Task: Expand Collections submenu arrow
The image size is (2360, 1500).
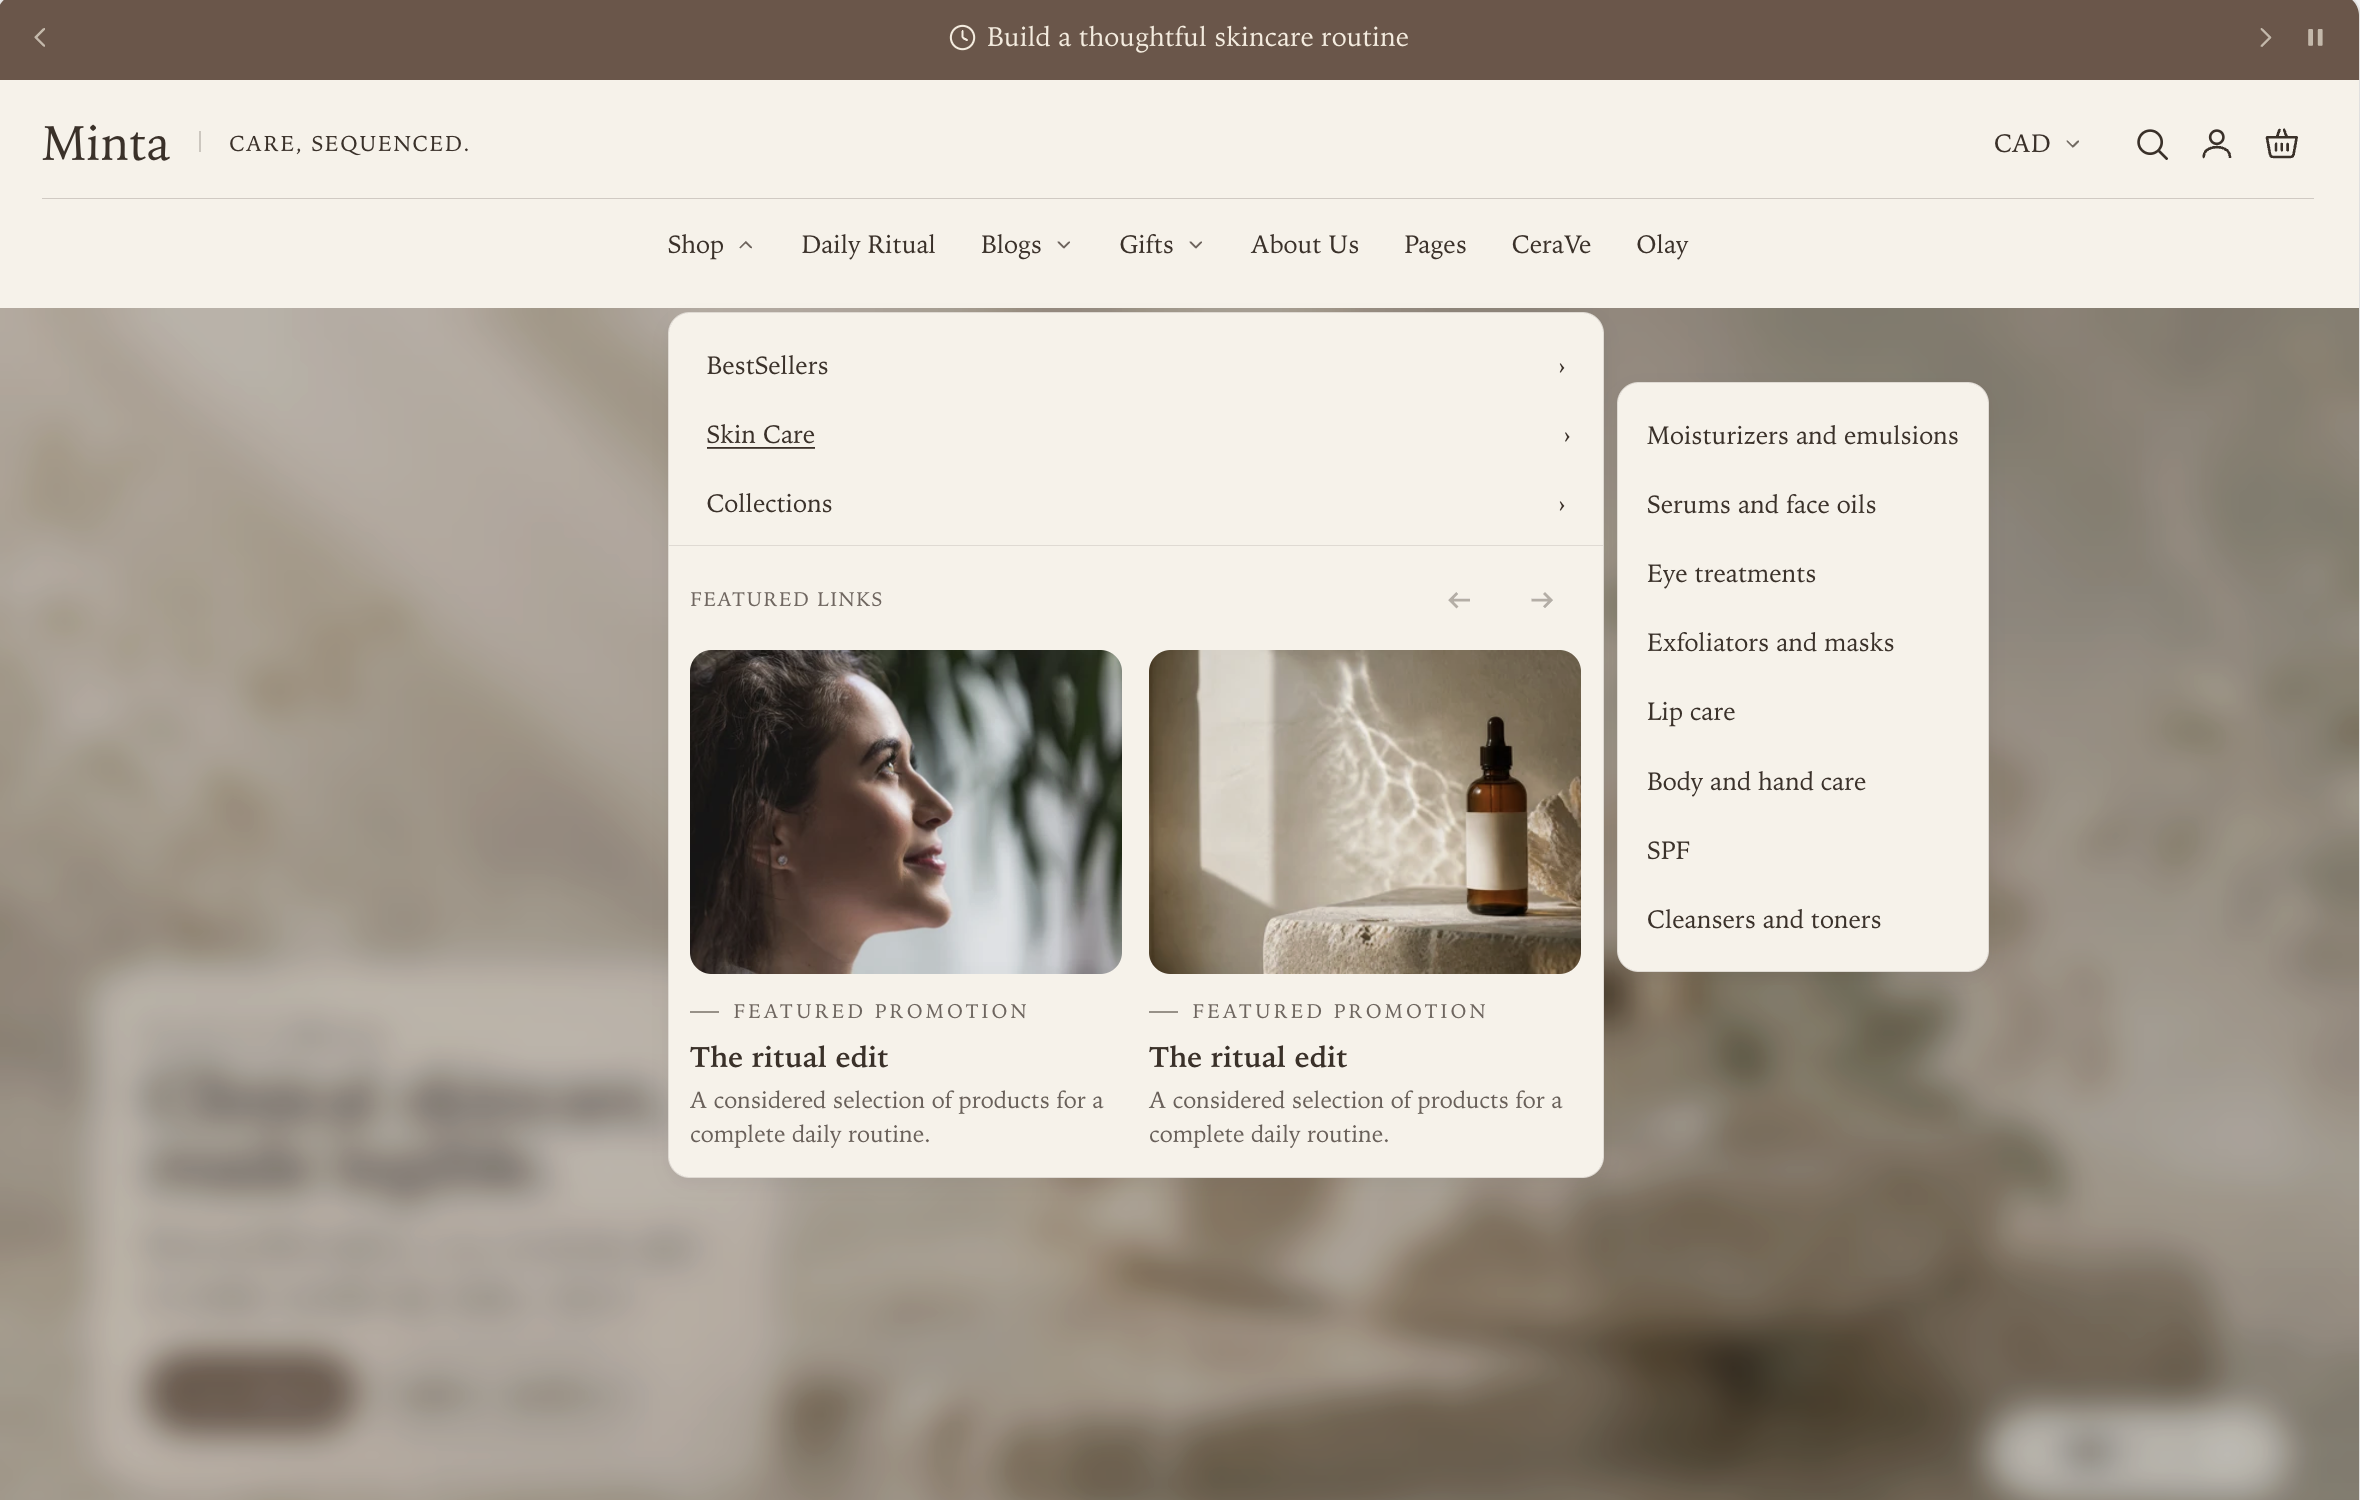Action: point(1561,505)
